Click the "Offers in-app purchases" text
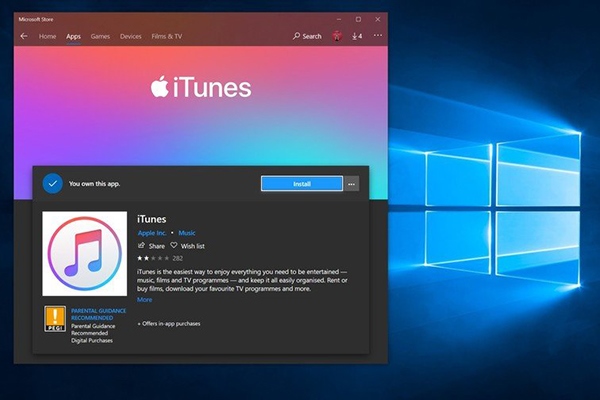600x400 pixels. pyautogui.click(x=169, y=323)
